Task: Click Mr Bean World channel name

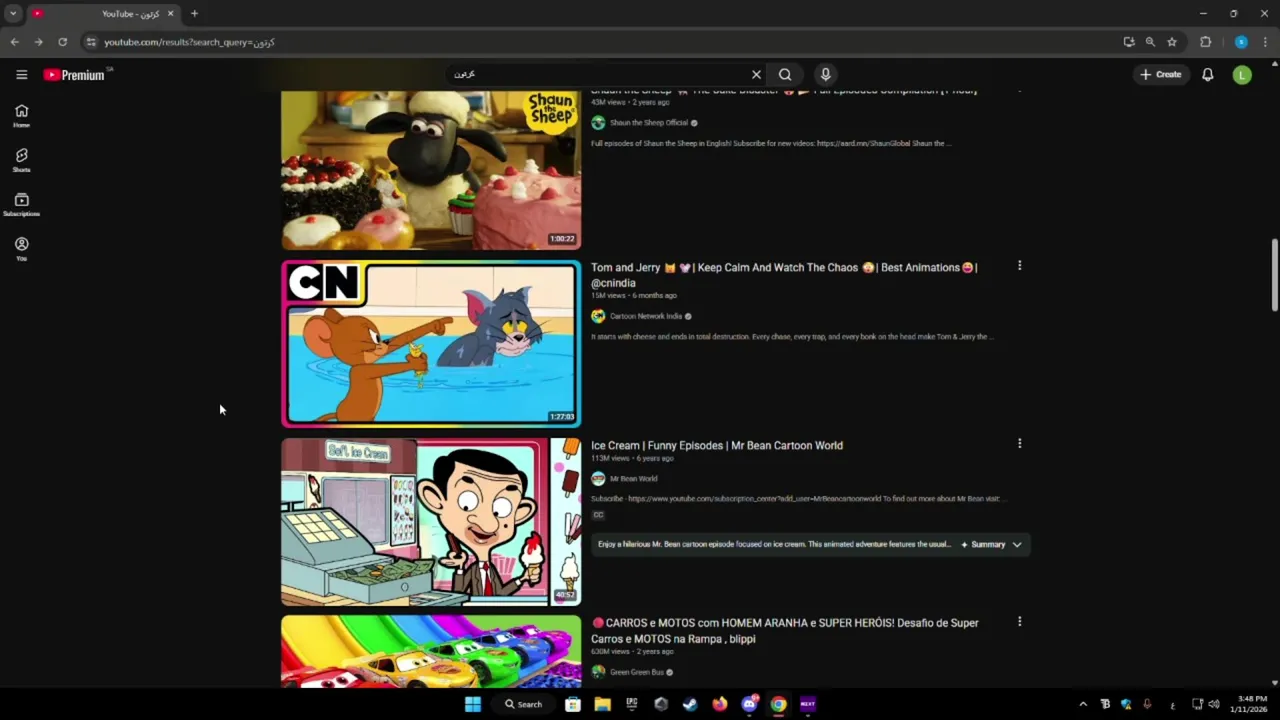Action: pos(634,478)
